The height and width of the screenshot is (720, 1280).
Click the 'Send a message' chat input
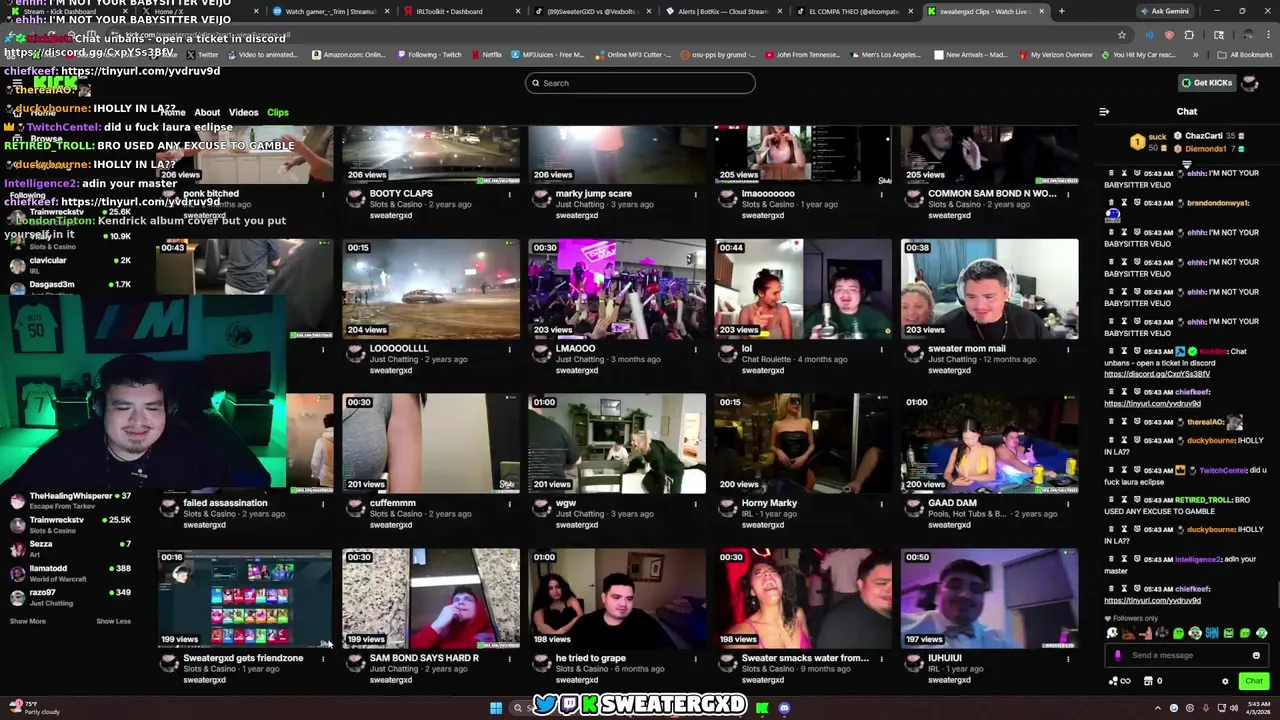coord(1187,655)
